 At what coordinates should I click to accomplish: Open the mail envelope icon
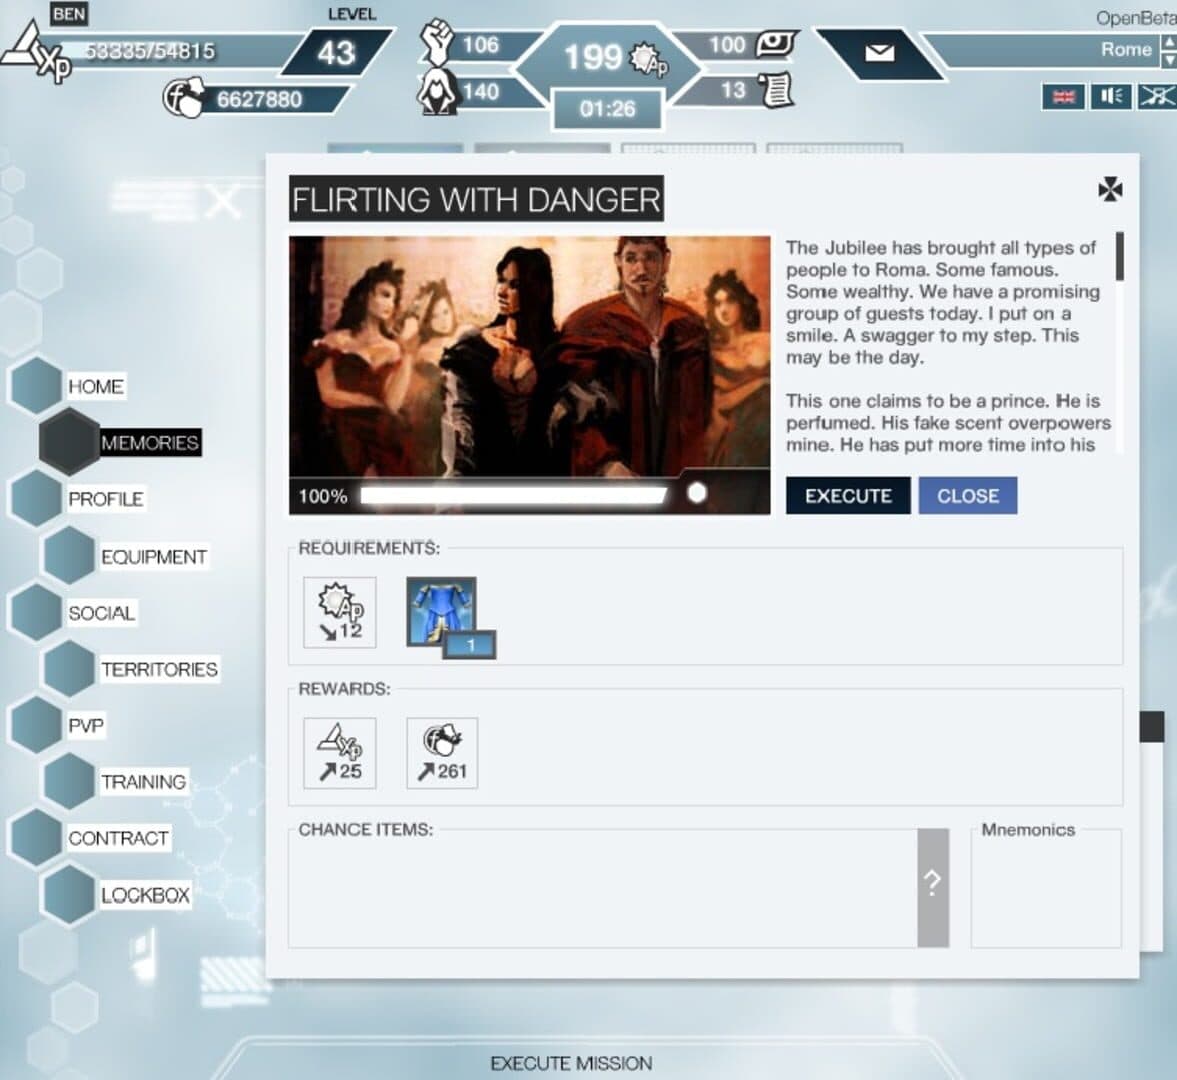click(879, 53)
